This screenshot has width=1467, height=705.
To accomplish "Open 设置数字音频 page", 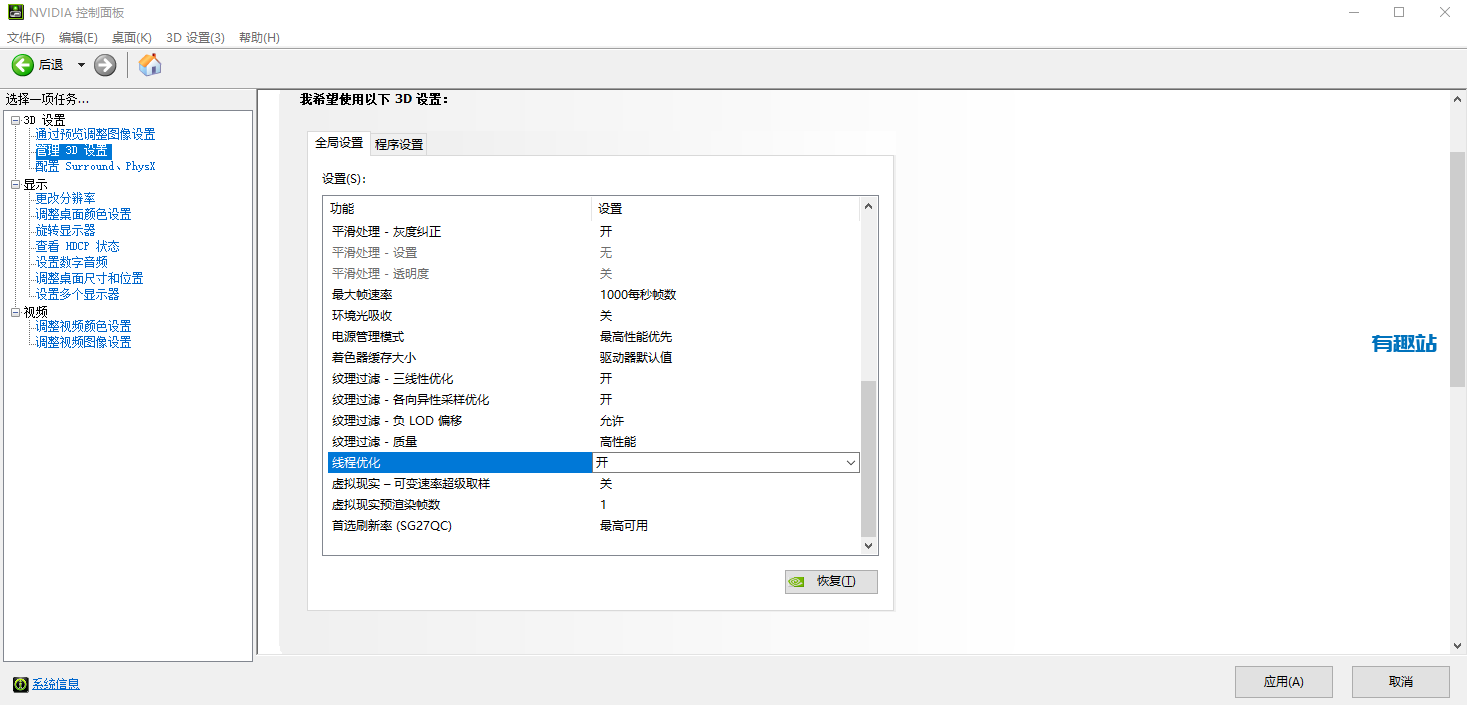I will point(72,262).
